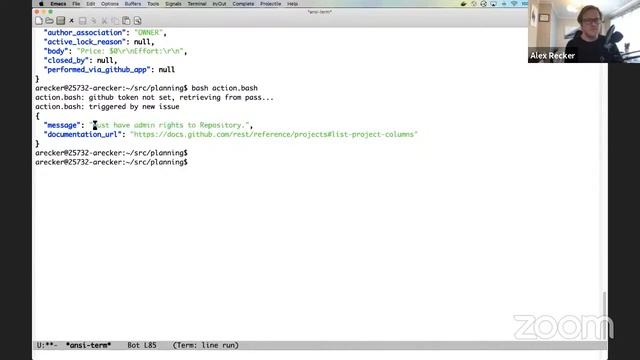Viewport: 640px width, 360px height.
Task: Click *ansi-term* buffer name in mode line
Action: coord(88,345)
